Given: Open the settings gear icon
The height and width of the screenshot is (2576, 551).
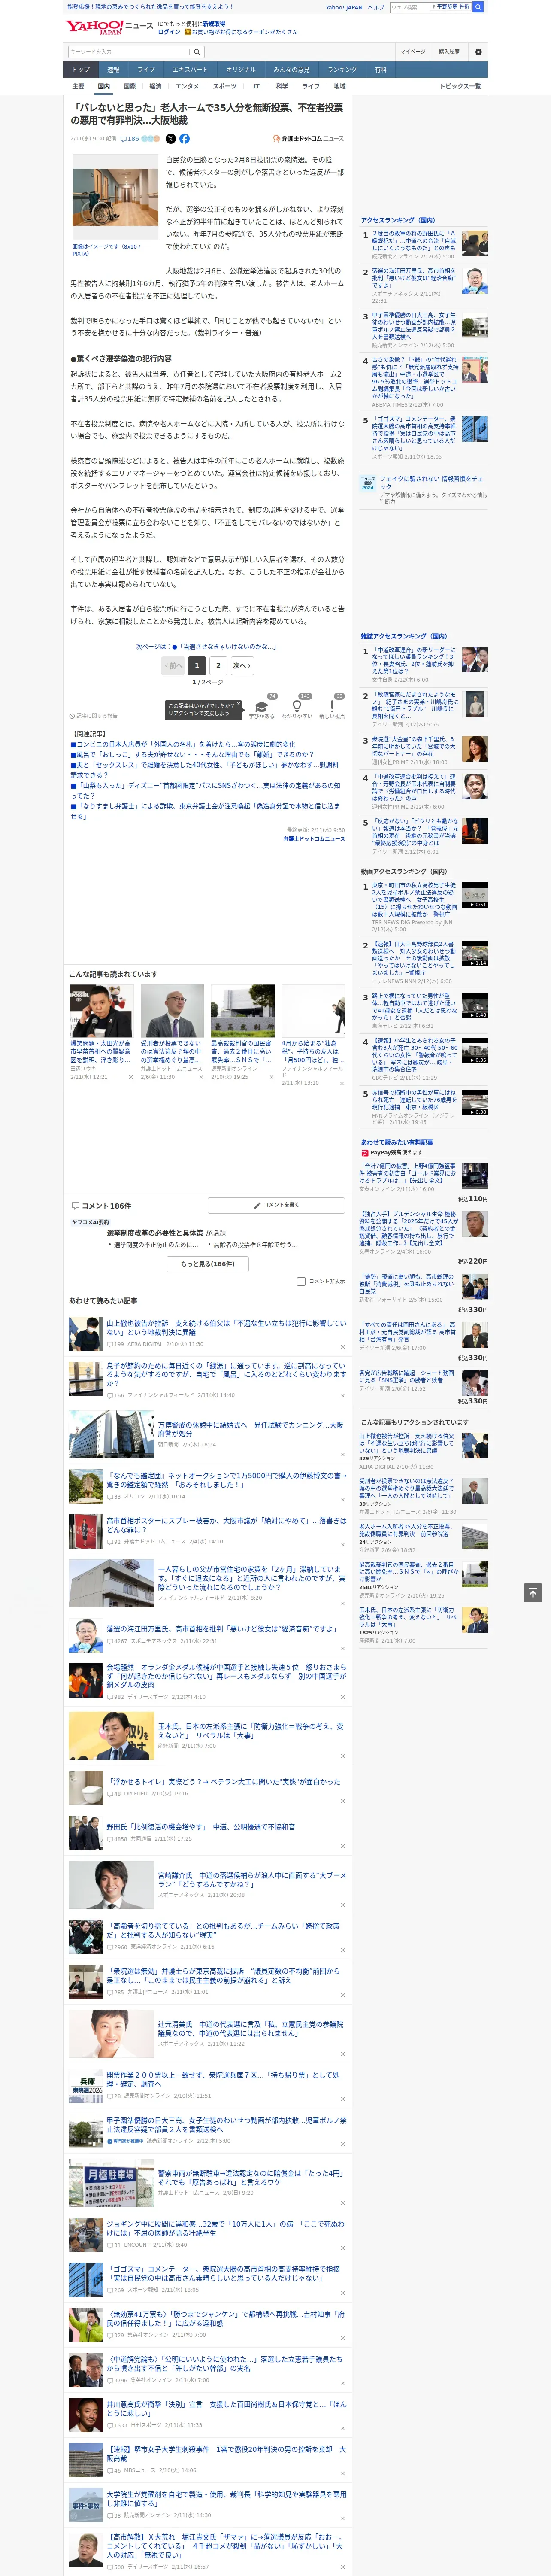Looking at the screenshot, I should pyautogui.click(x=478, y=52).
